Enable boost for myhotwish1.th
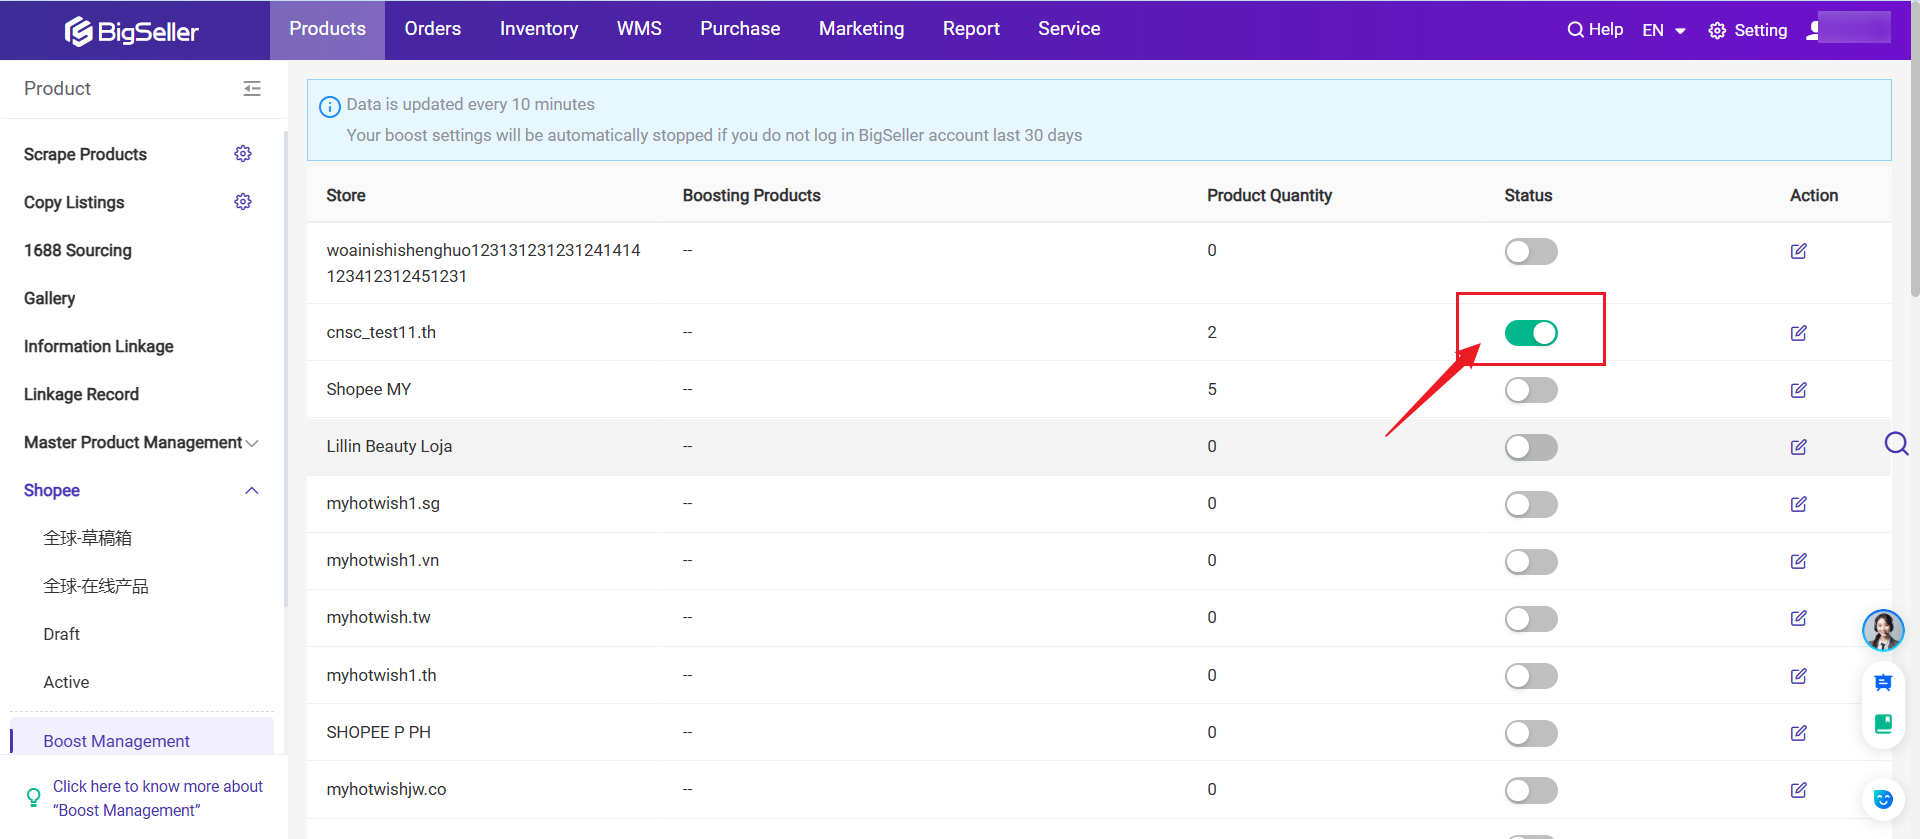This screenshot has height=839, width=1920. tap(1531, 676)
